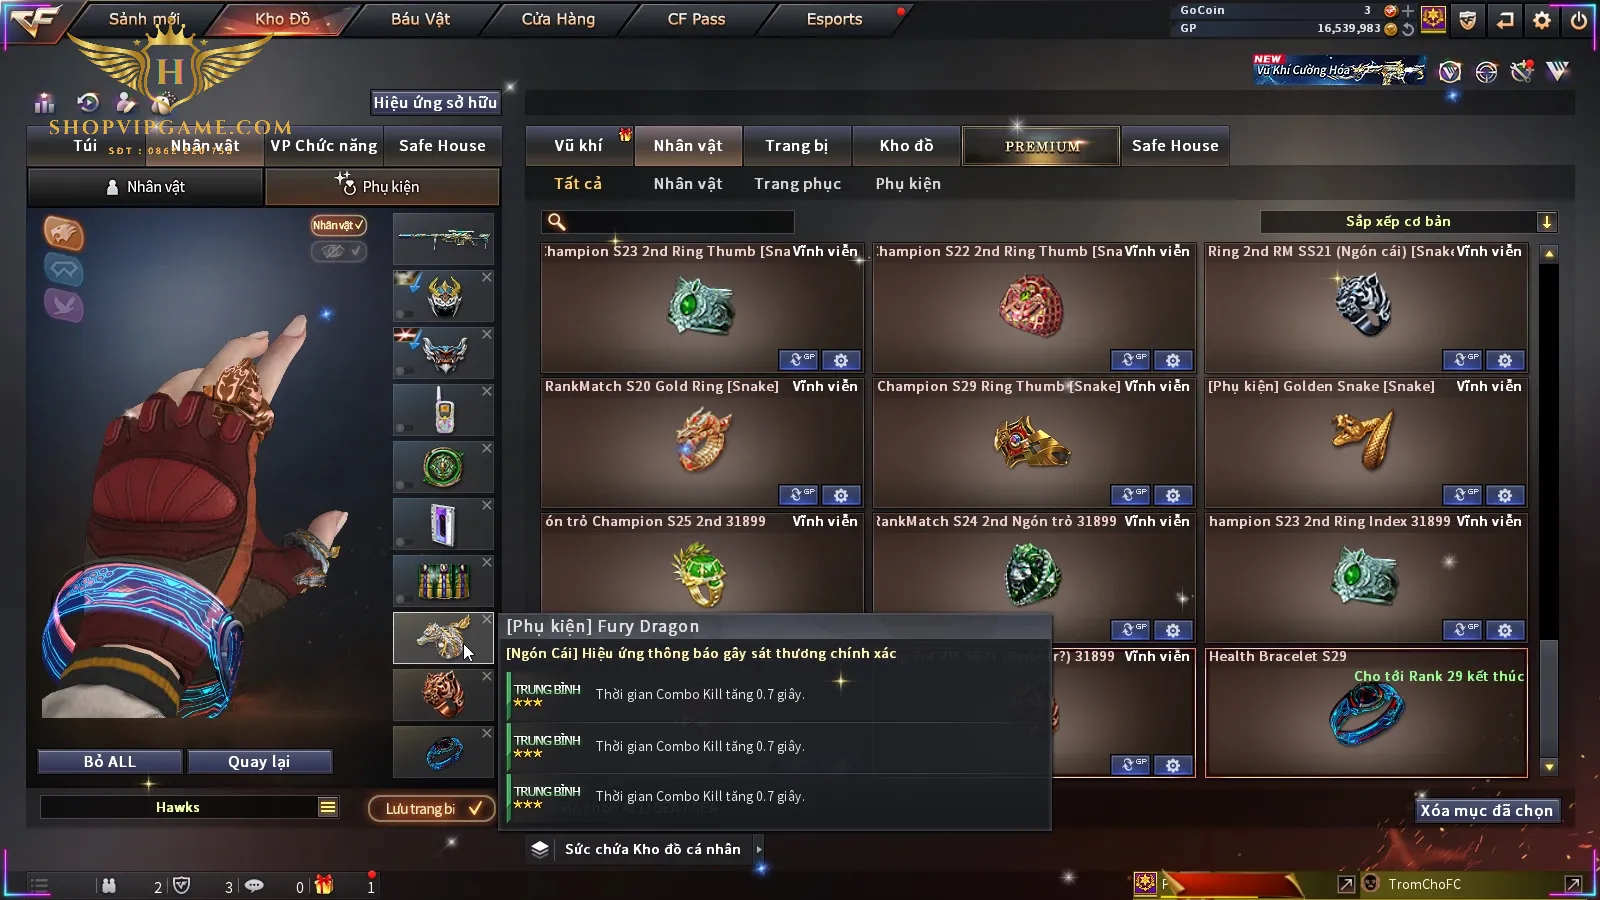Viewport: 1600px width, 900px height.
Task: Click the Bỏ ALL button
Action: [x=110, y=762]
